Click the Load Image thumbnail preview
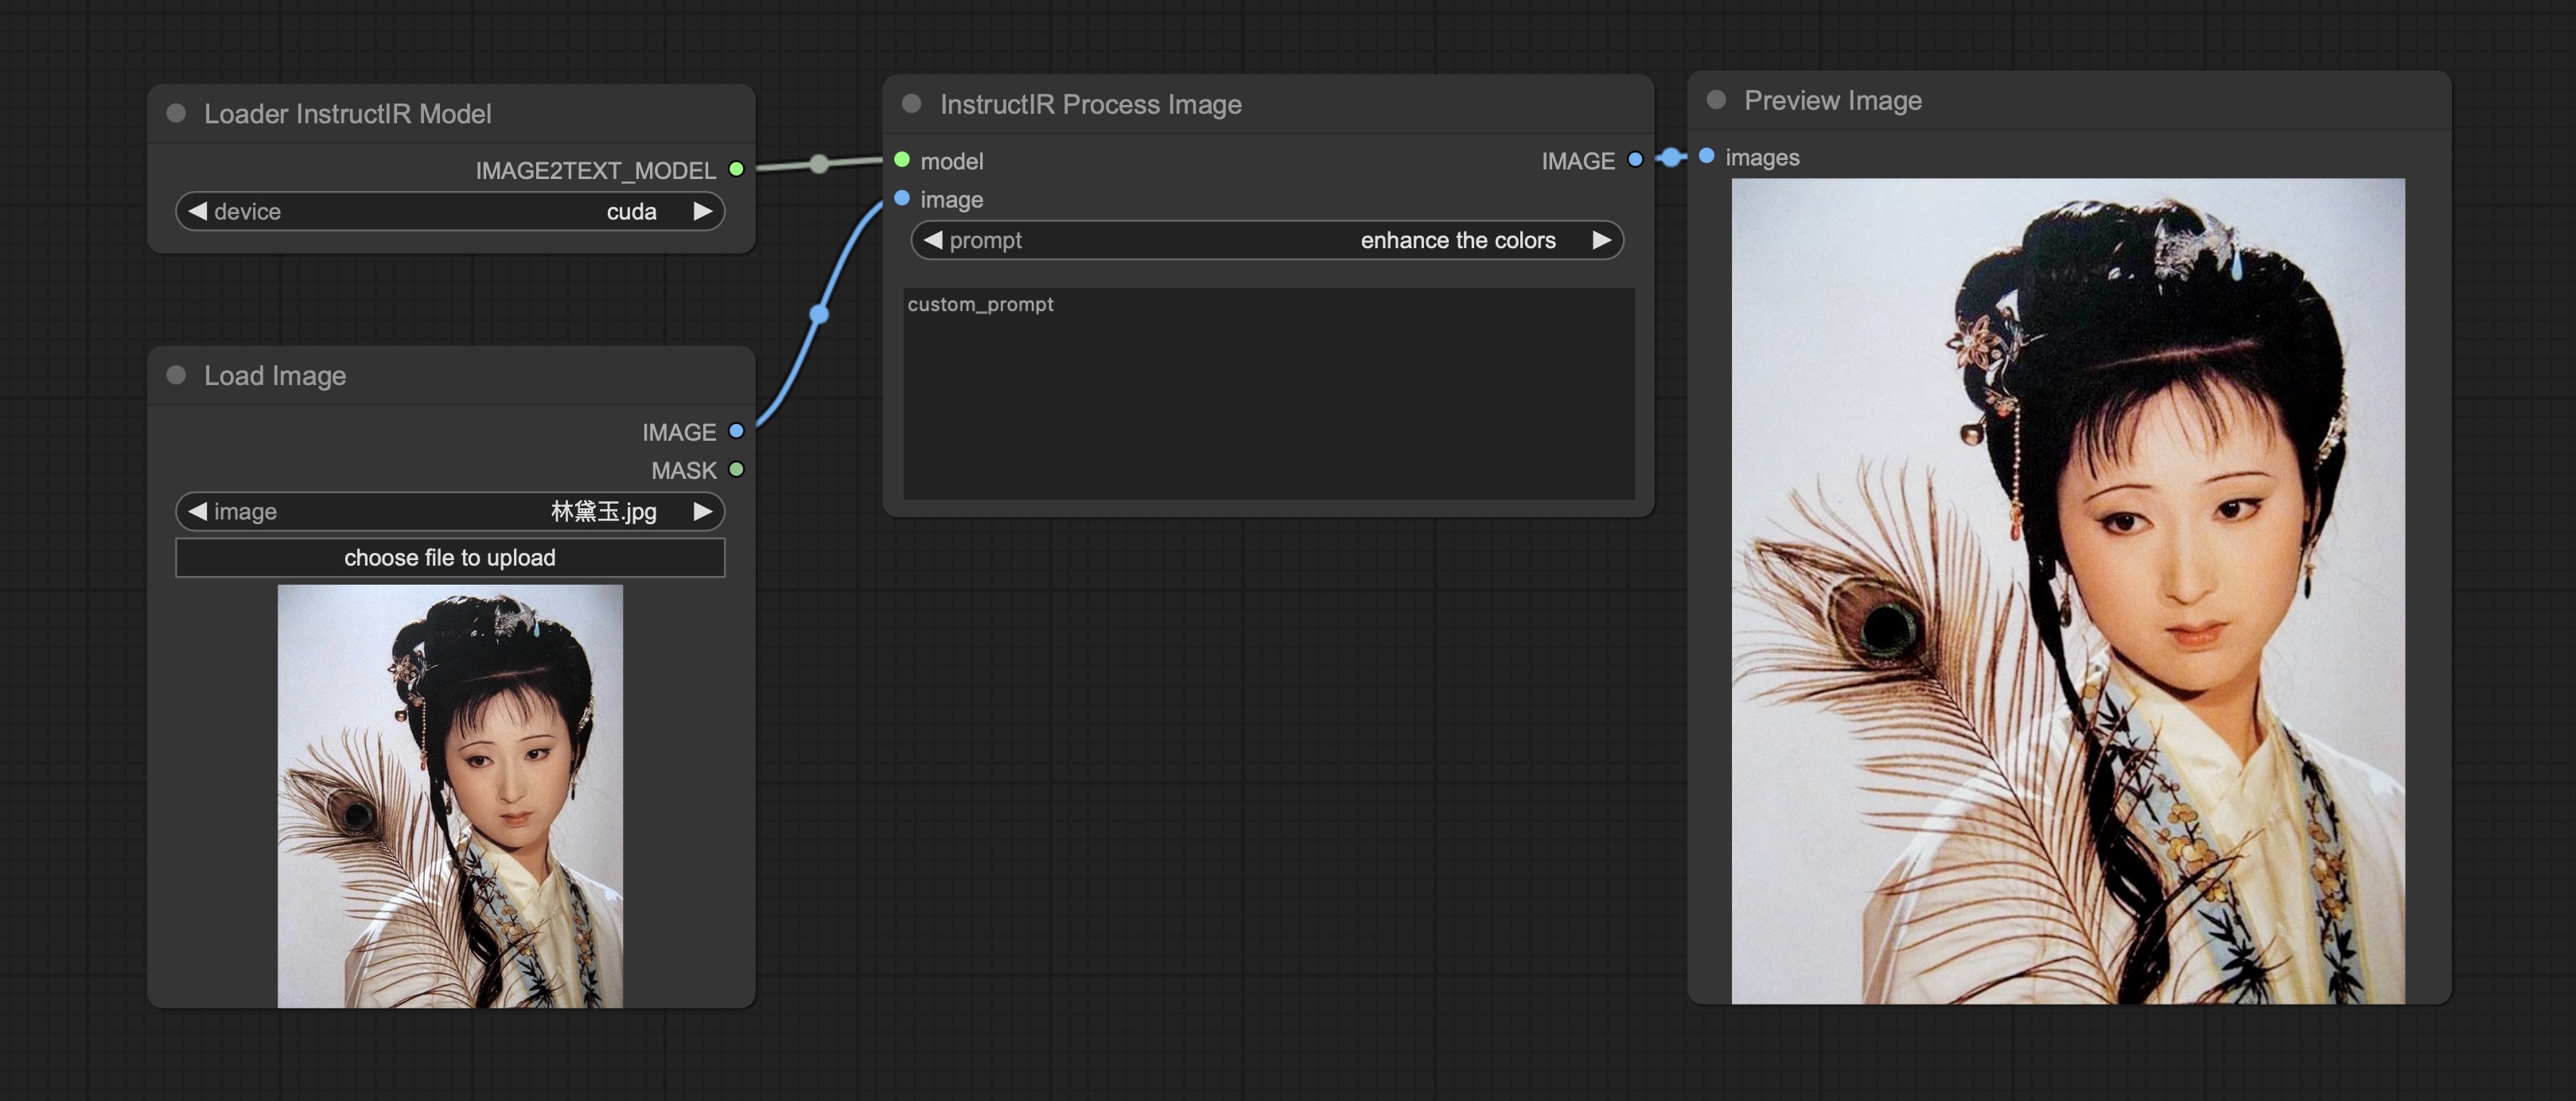The width and height of the screenshot is (2576, 1101). (x=450, y=795)
